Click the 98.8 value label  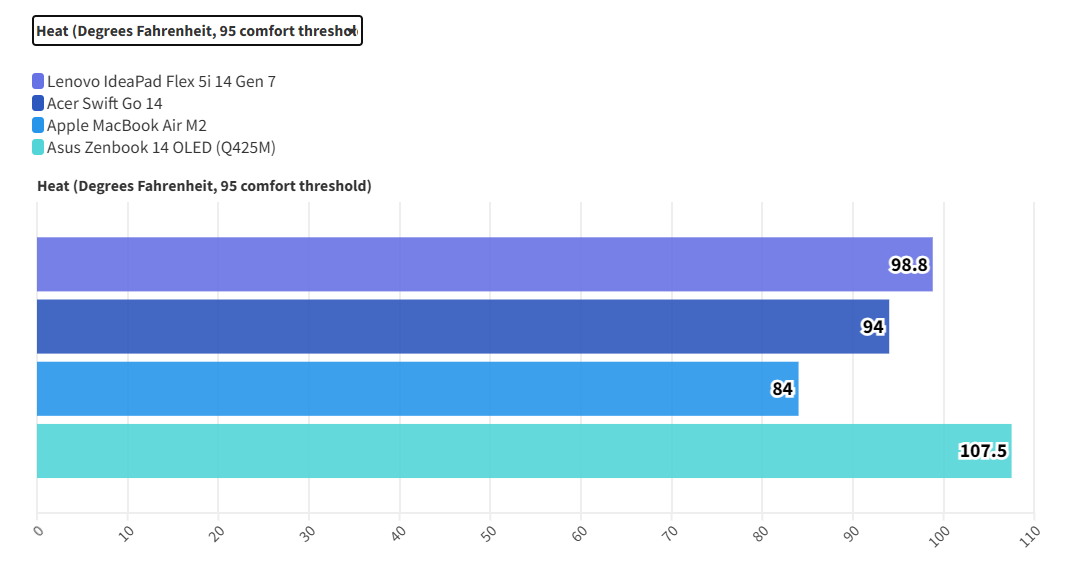click(909, 265)
